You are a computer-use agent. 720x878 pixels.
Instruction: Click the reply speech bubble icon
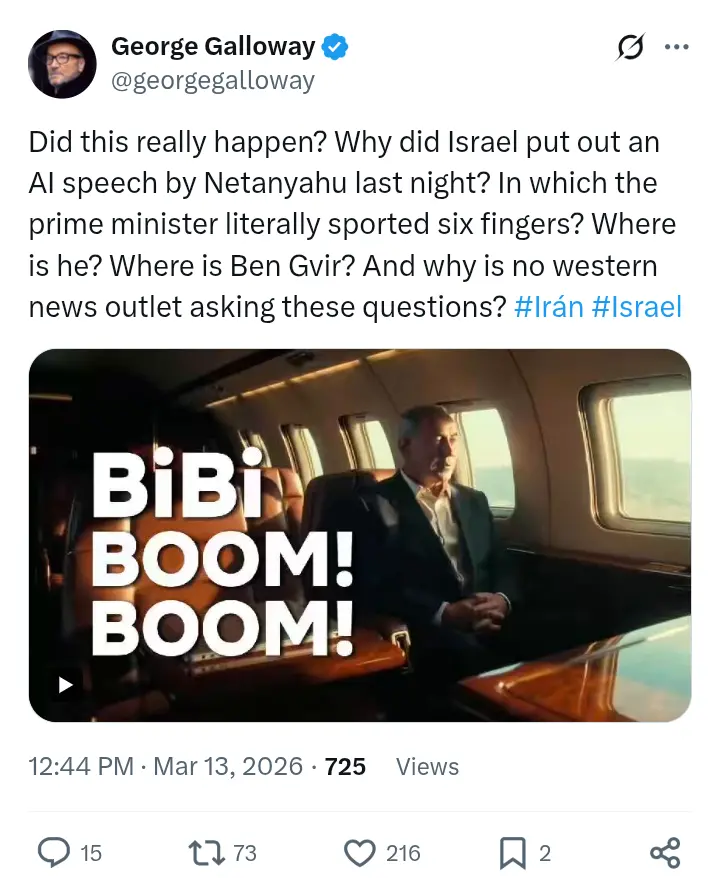point(52,852)
